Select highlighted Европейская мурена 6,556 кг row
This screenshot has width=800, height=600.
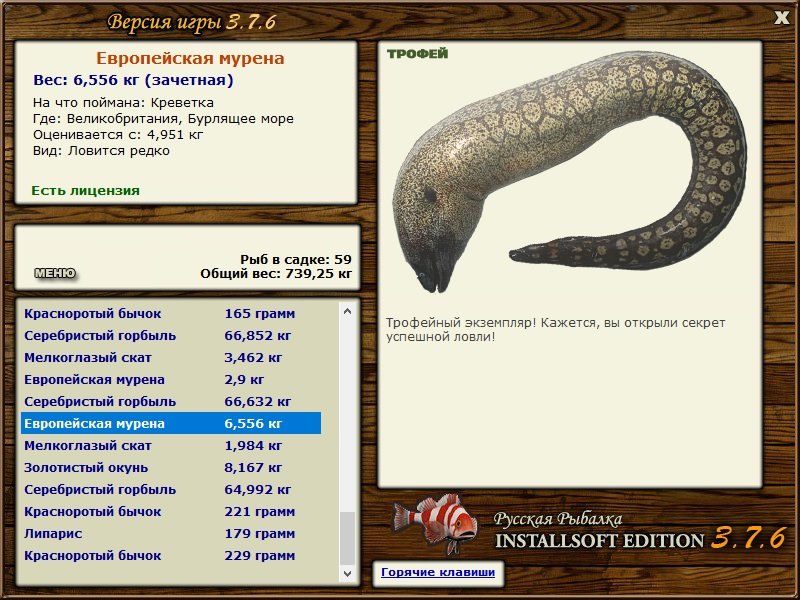click(x=171, y=423)
